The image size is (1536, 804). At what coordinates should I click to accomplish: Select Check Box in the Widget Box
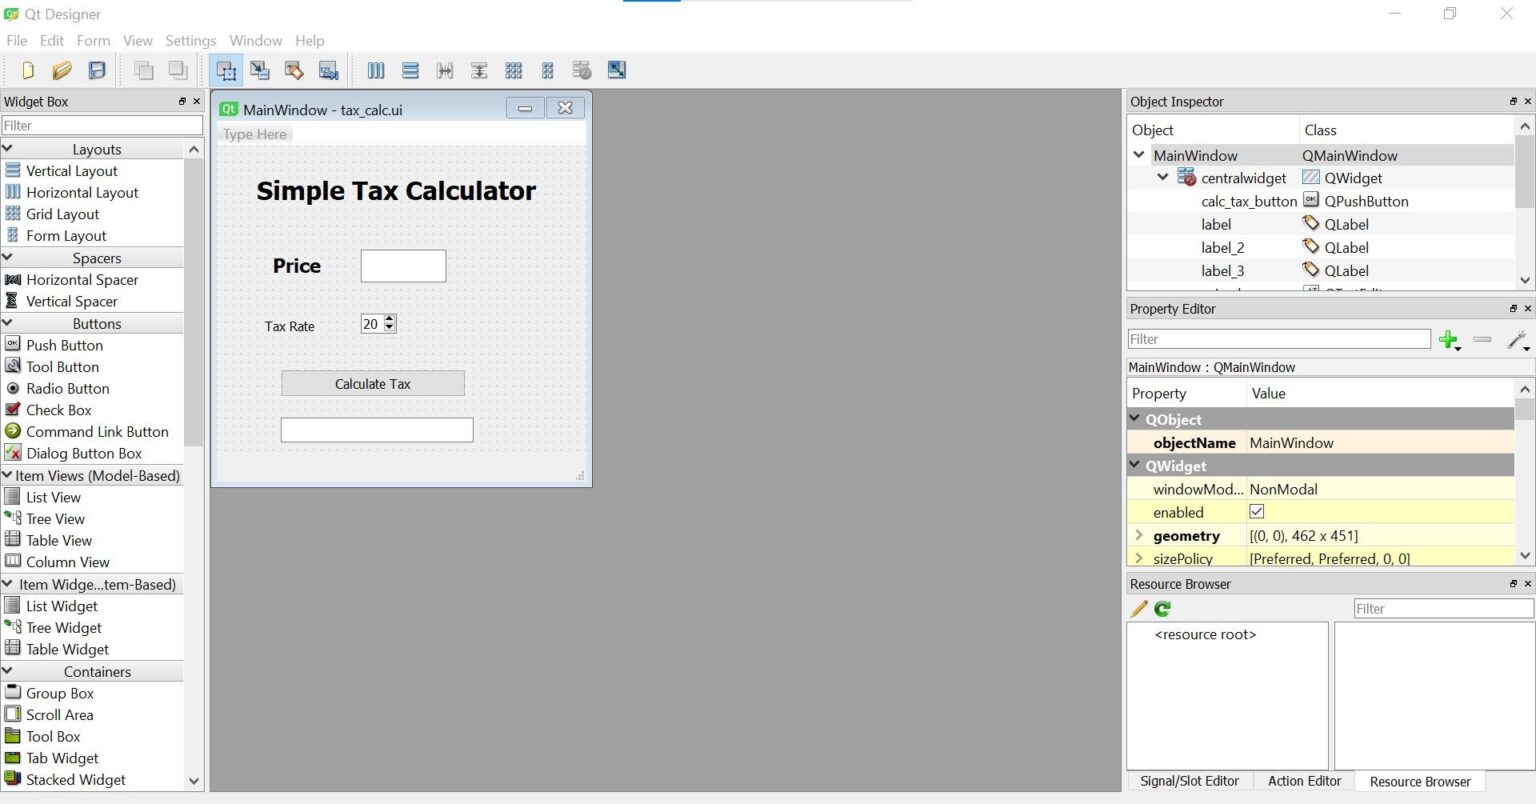pos(60,409)
